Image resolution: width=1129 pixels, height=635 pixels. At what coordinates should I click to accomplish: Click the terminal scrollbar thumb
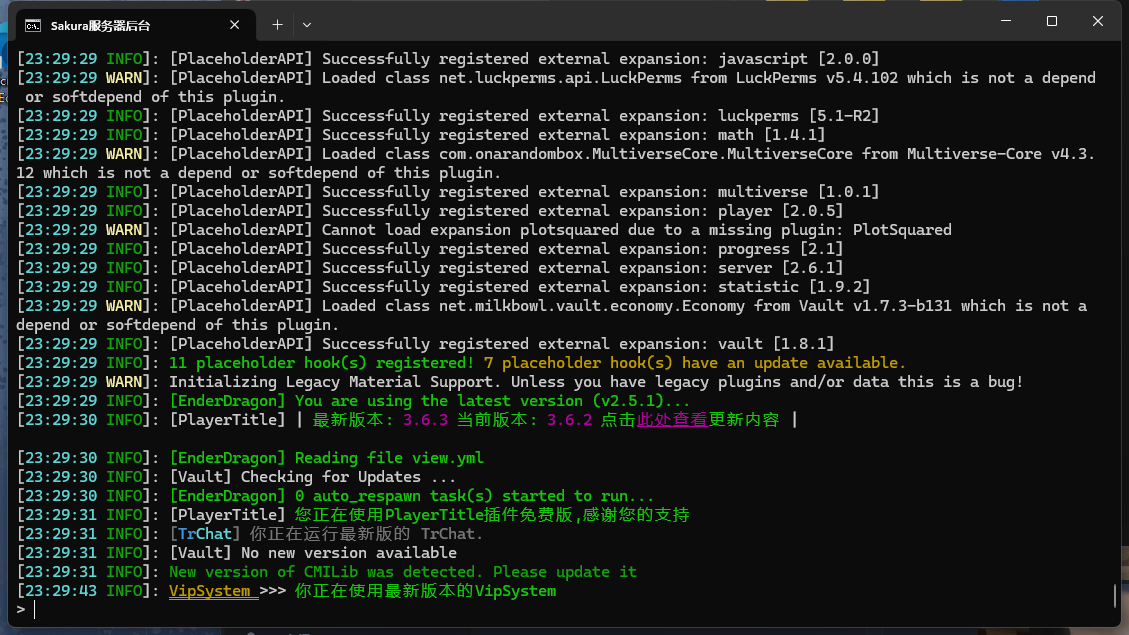(x=1115, y=595)
